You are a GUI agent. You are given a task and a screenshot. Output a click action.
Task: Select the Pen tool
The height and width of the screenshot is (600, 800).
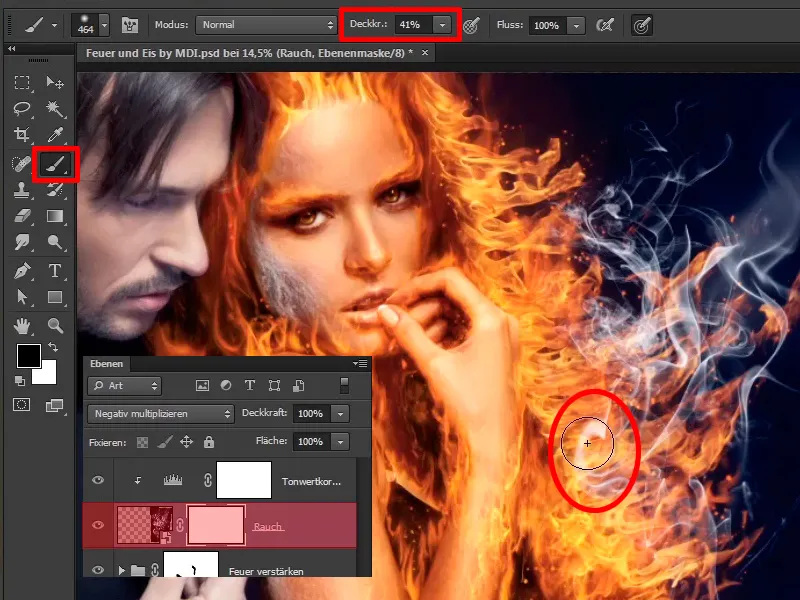click(21, 270)
